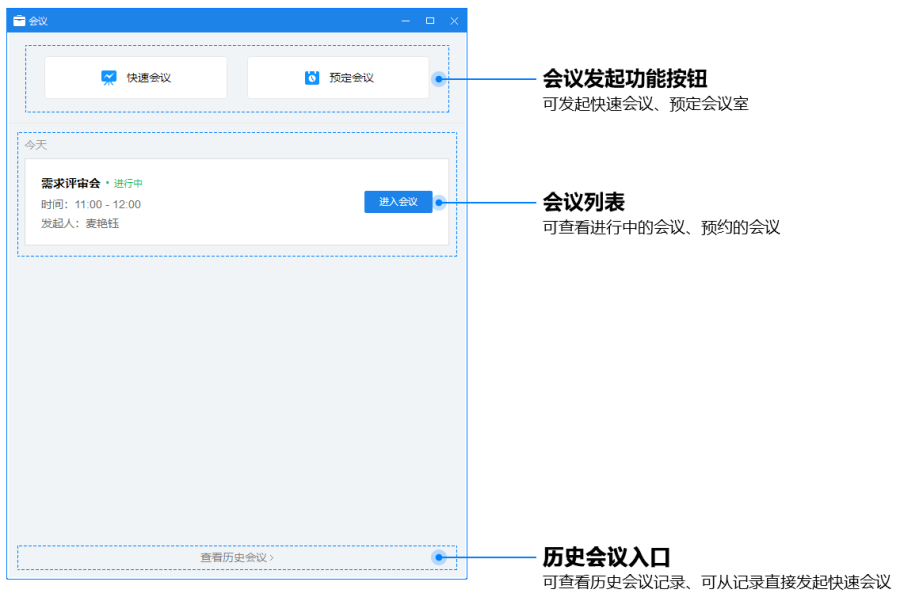
Task: Click the 快速会议 presentation screen icon
Action: pos(108,77)
